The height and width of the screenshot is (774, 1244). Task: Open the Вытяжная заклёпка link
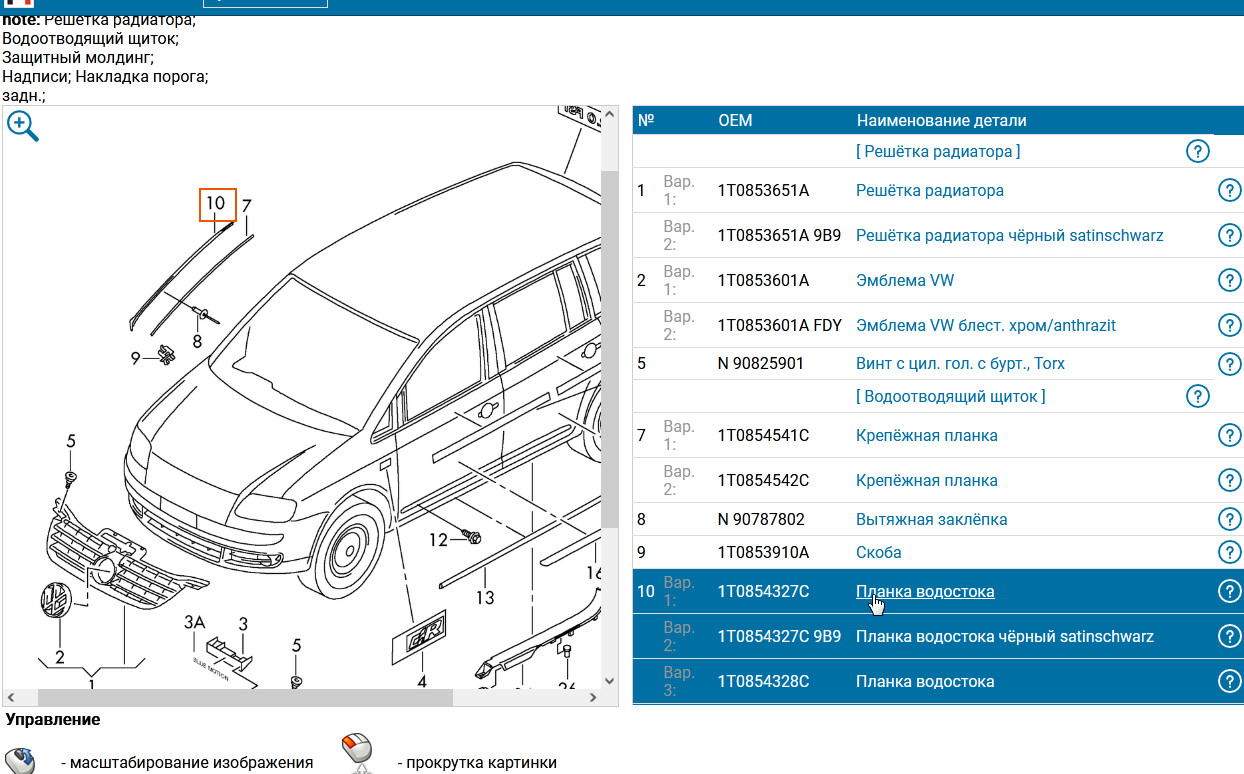coord(932,519)
